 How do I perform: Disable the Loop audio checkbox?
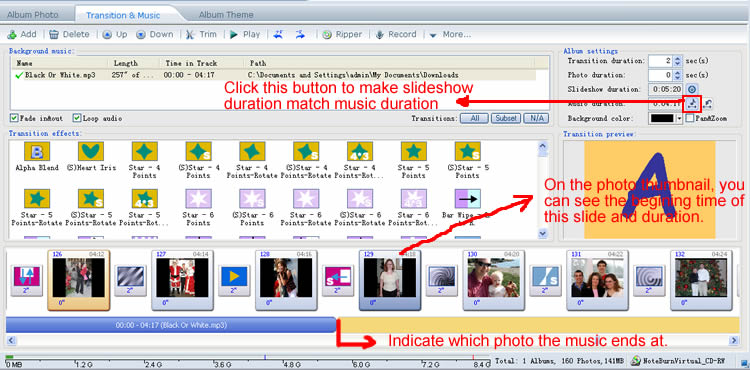click(x=77, y=118)
